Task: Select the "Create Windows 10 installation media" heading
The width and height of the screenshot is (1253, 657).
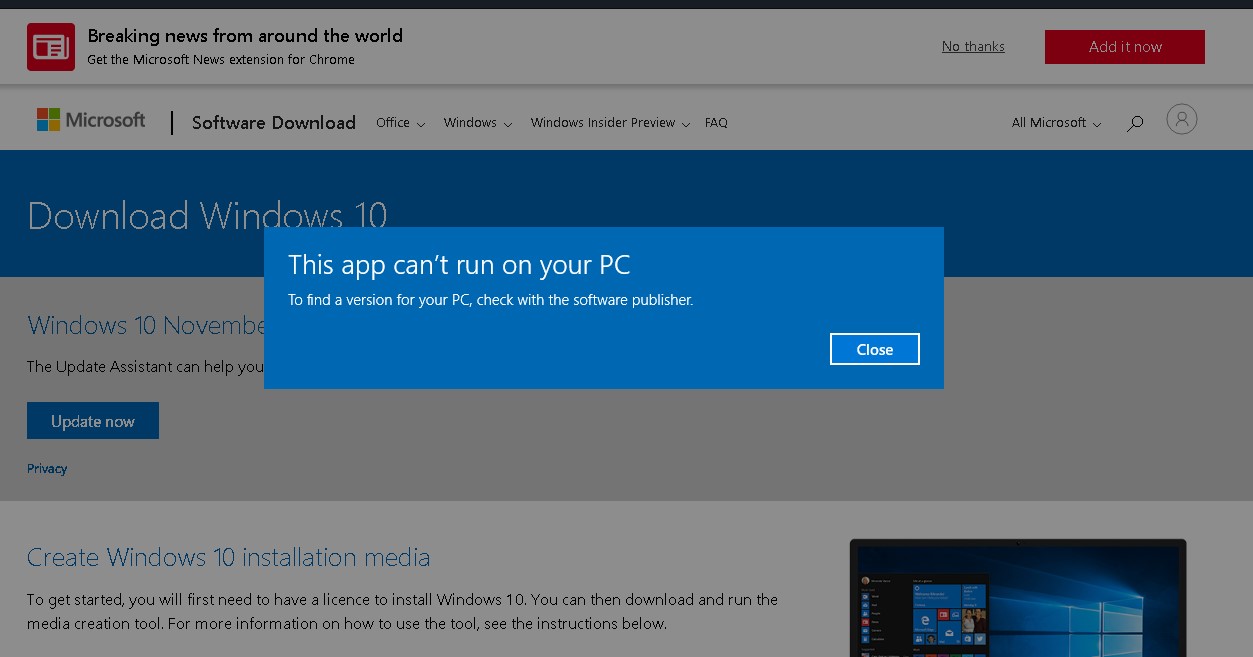Action: coord(229,557)
